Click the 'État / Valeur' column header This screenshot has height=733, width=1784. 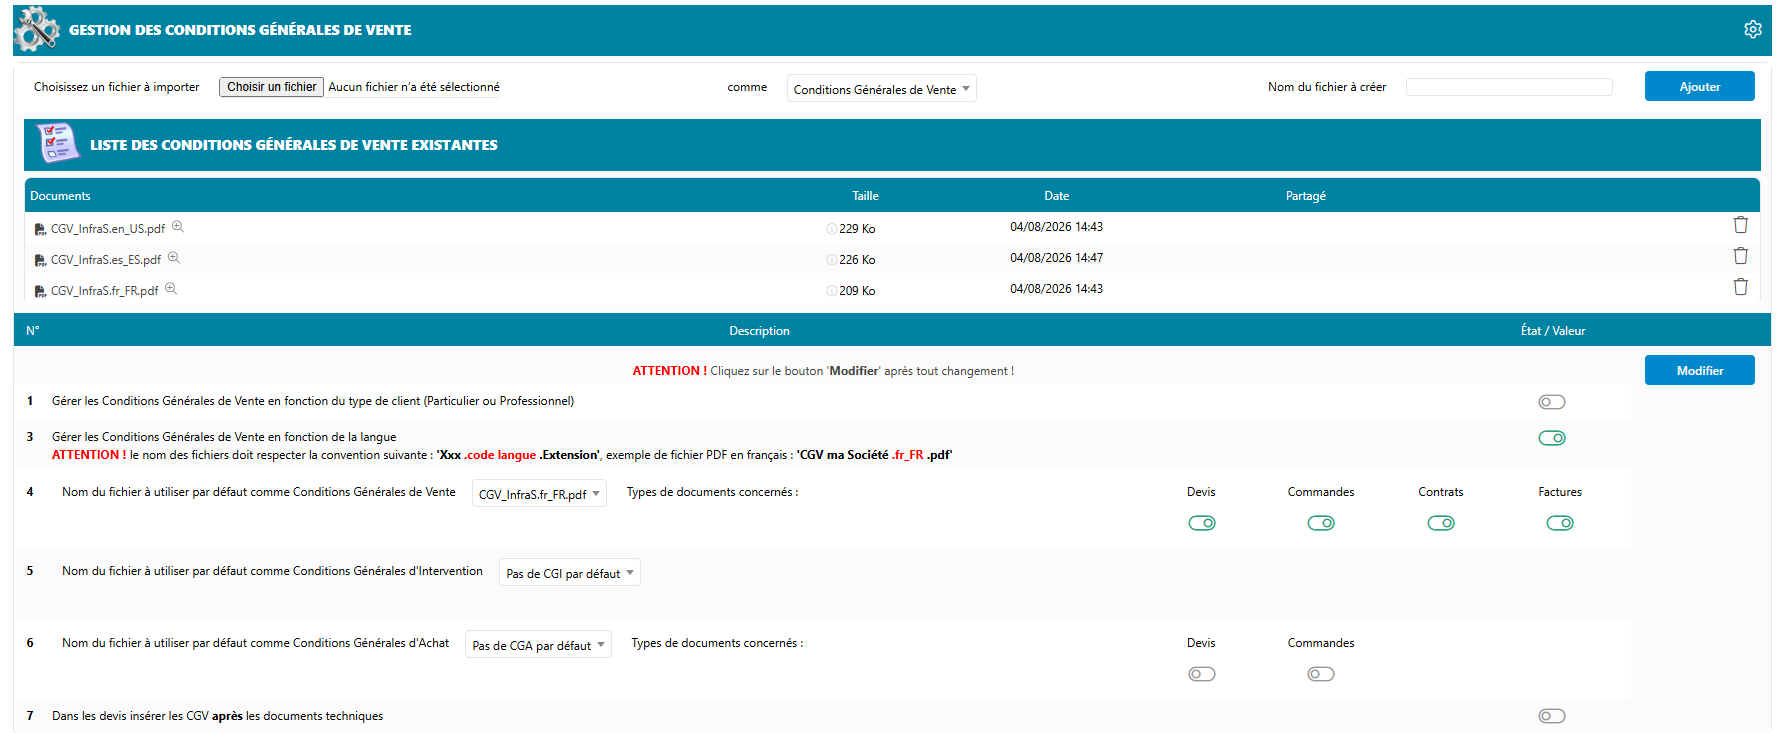pyautogui.click(x=1553, y=331)
